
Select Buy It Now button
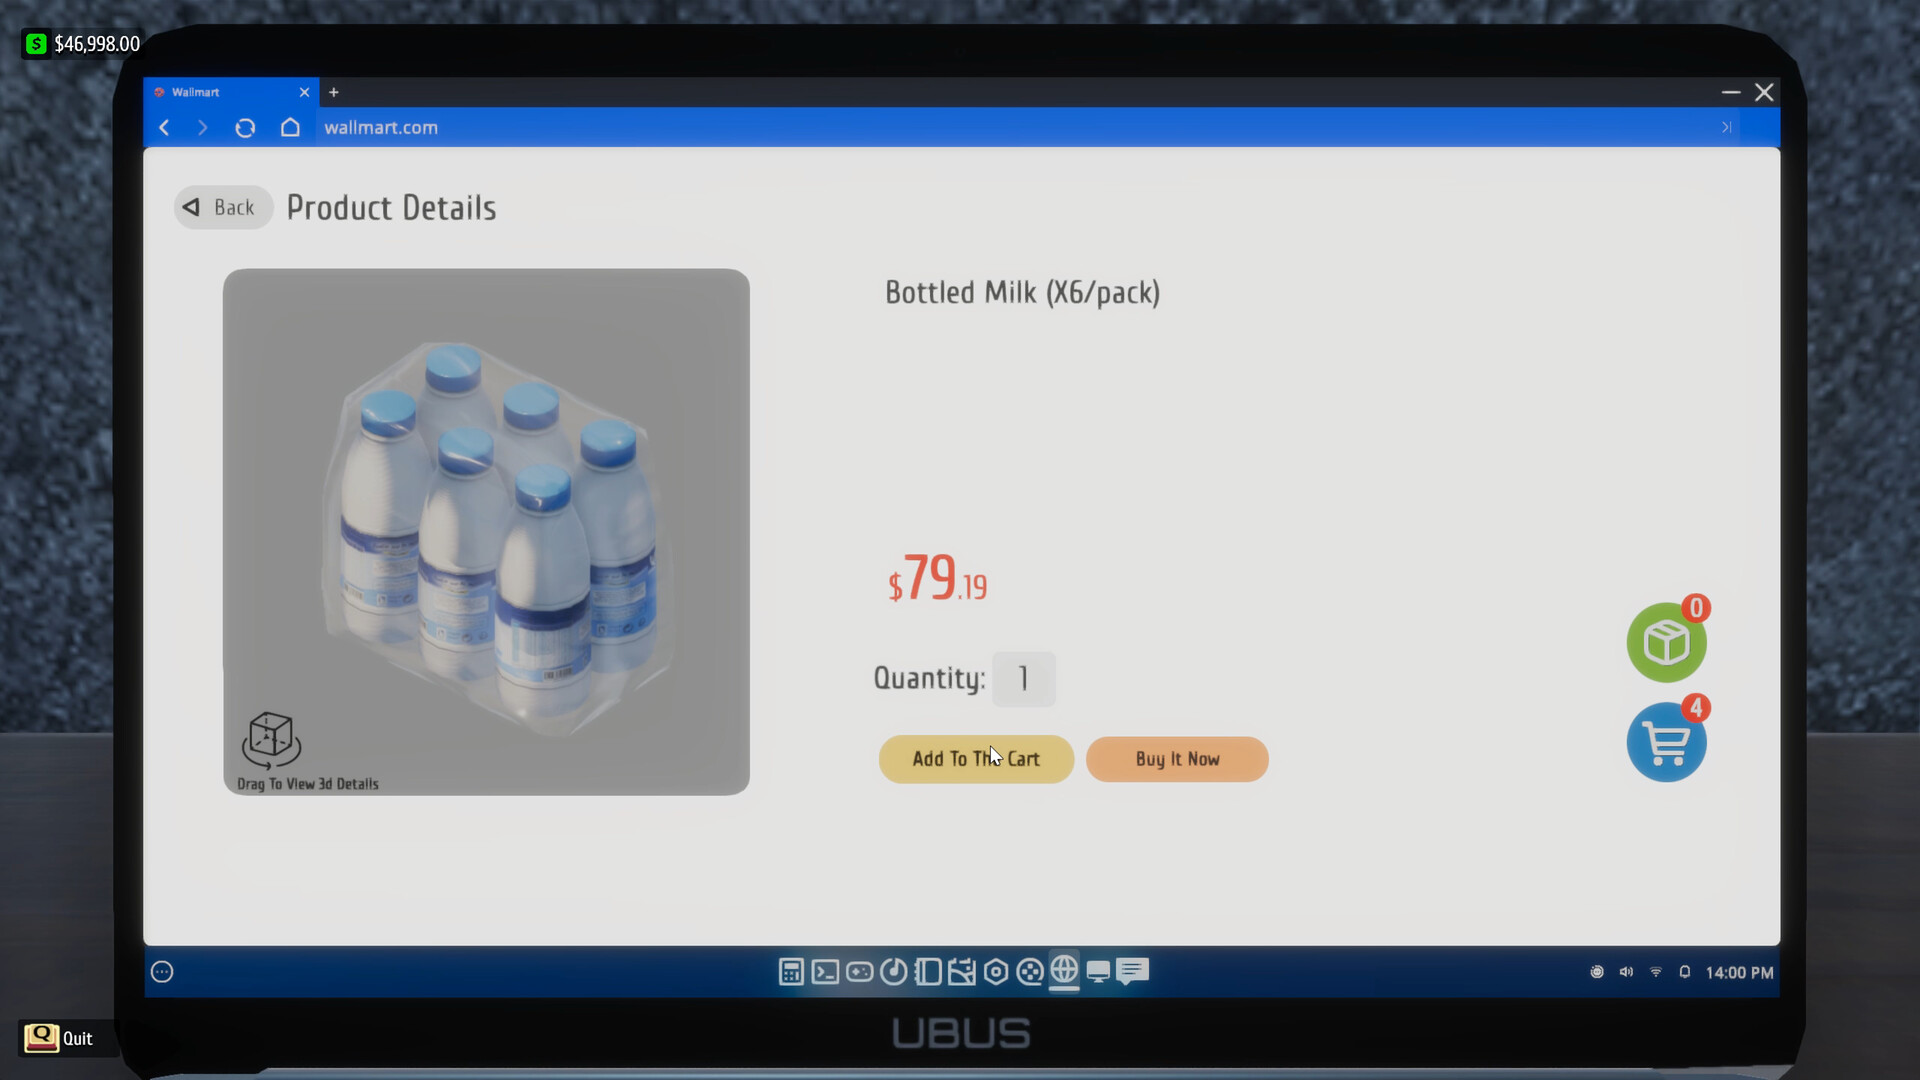point(1178,758)
